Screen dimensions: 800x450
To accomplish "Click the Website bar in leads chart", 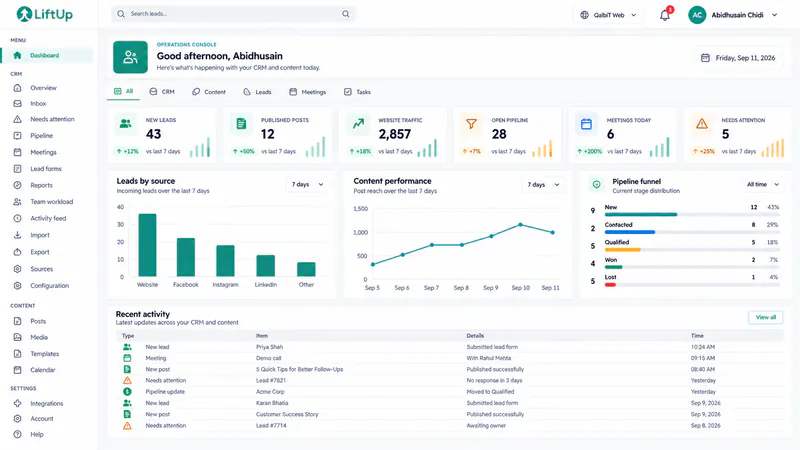I will (147, 245).
